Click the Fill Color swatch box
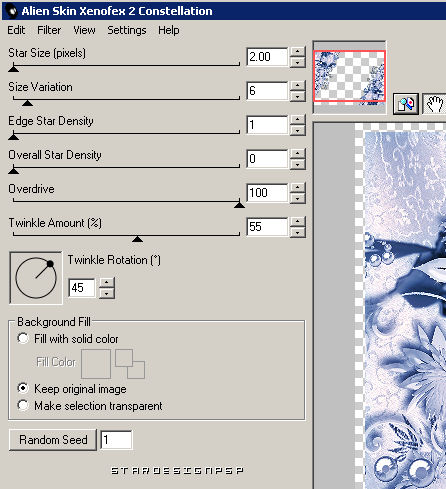446x489 pixels. tap(96, 364)
